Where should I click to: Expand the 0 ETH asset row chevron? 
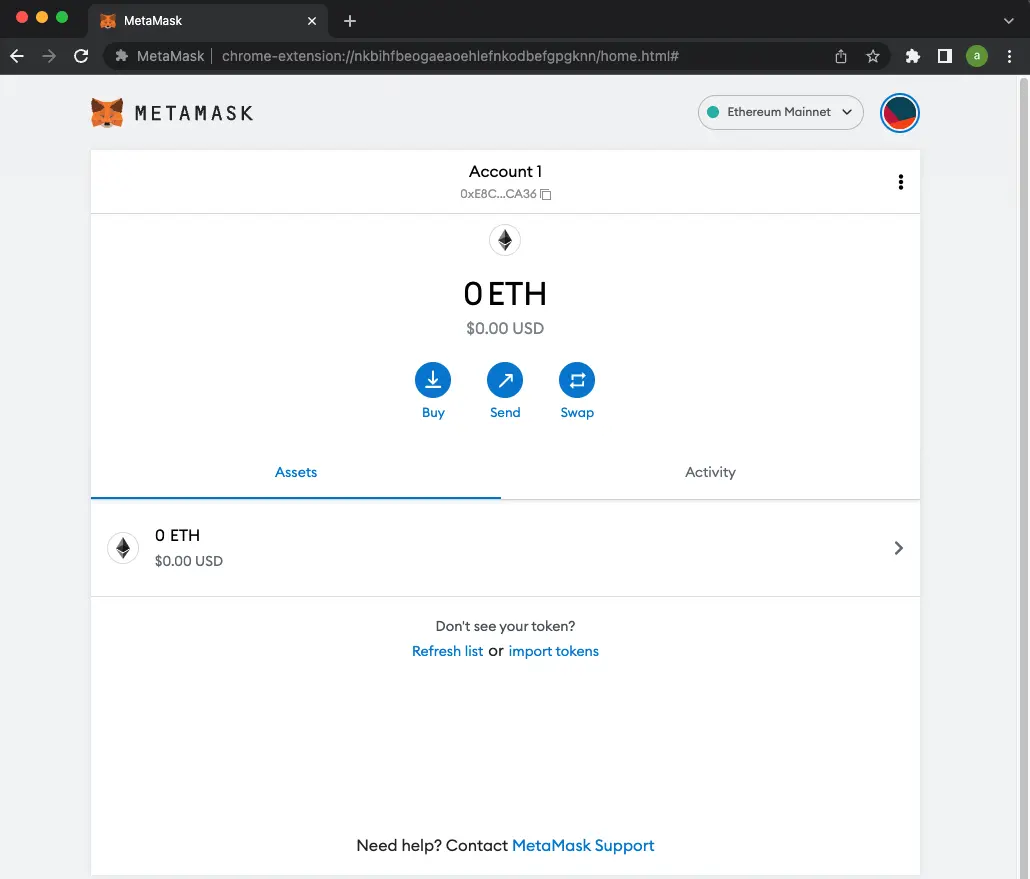click(x=899, y=548)
